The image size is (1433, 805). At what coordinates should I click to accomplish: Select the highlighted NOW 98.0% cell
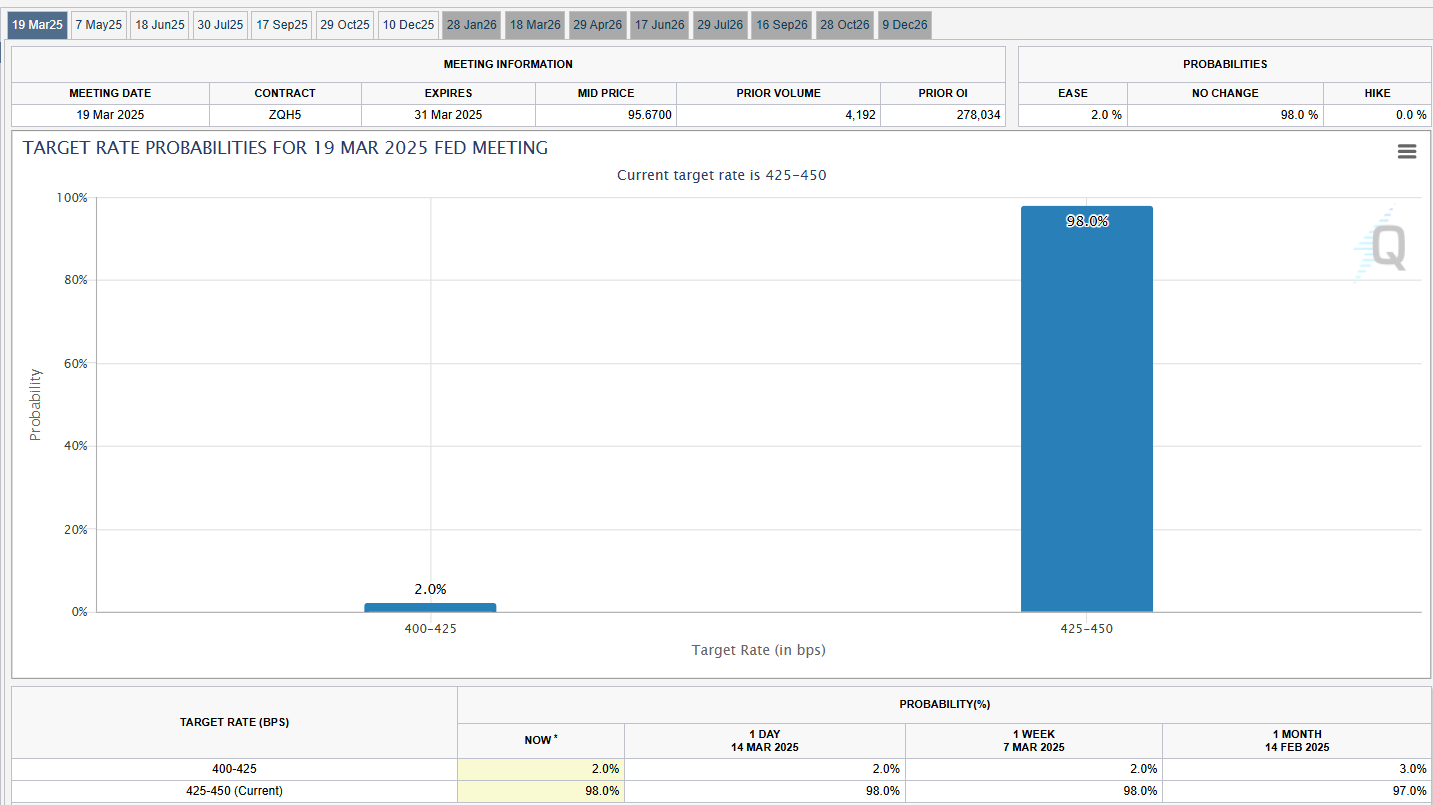(541, 791)
